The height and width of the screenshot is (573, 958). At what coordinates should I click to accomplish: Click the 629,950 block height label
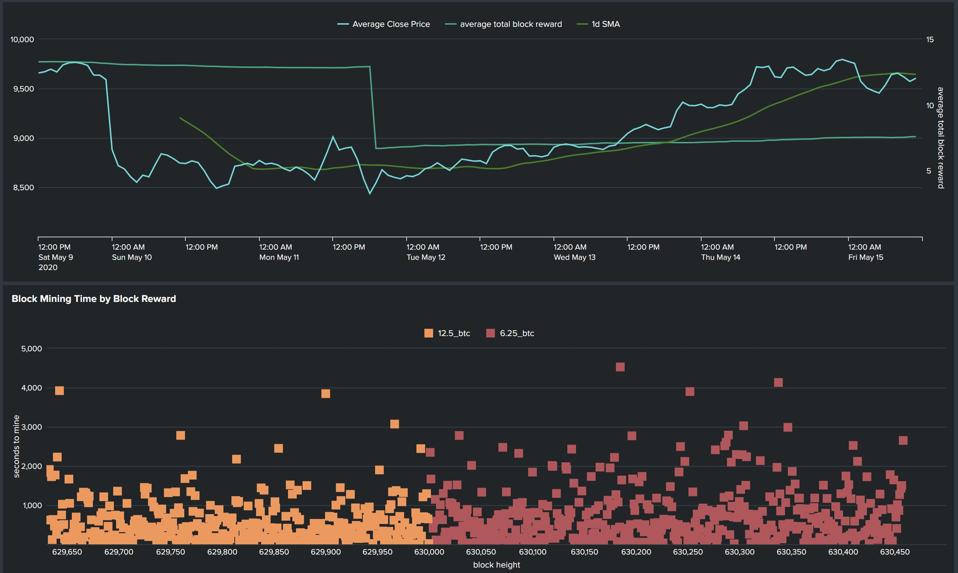[x=378, y=552]
